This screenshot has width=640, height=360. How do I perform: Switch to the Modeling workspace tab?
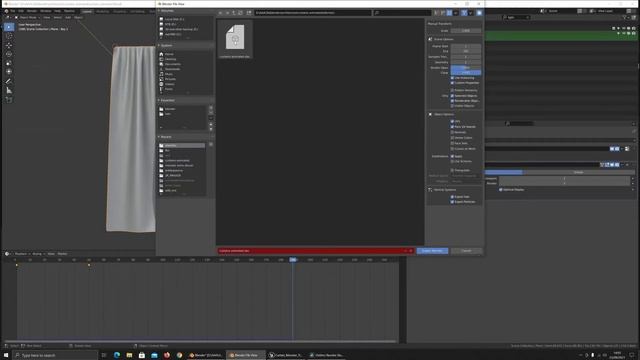coord(102,11)
